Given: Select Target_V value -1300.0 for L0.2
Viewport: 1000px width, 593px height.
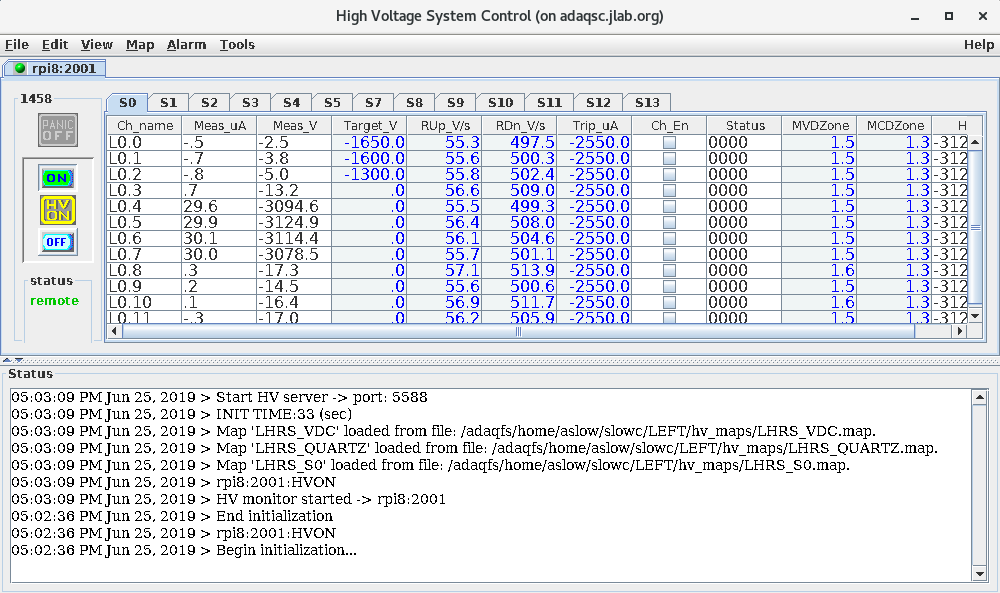Looking at the screenshot, I should (x=370, y=174).
